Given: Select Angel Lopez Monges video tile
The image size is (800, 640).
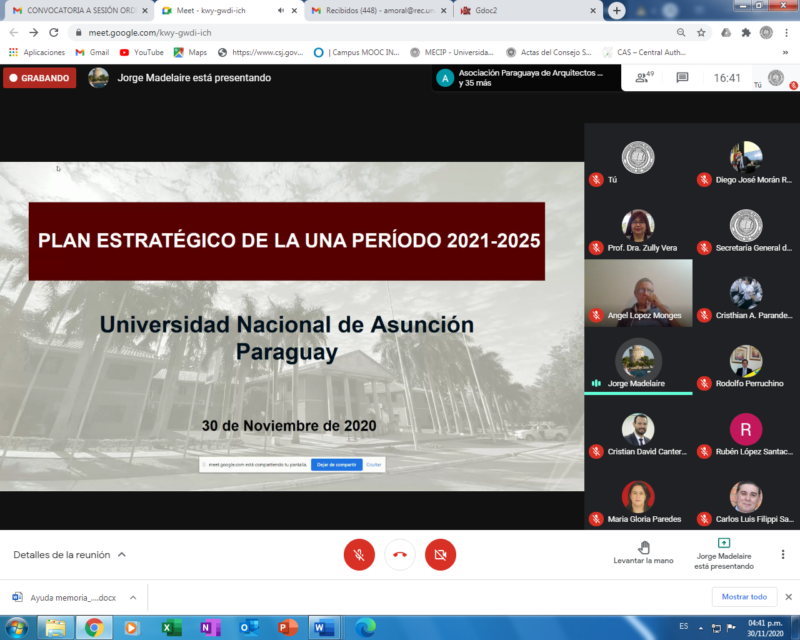Looking at the screenshot, I should pyautogui.click(x=638, y=293).
